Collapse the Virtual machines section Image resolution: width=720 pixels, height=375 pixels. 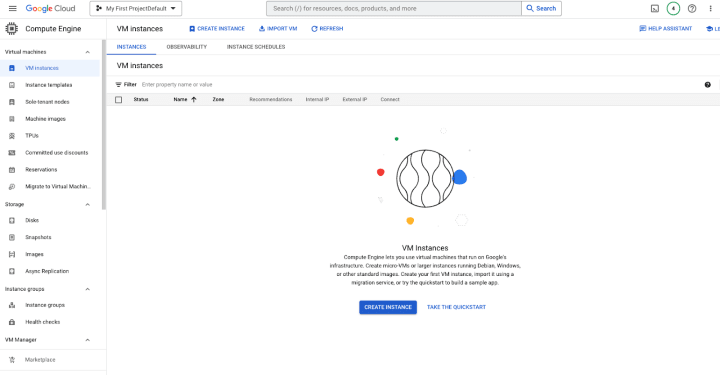tap(88, 52)
